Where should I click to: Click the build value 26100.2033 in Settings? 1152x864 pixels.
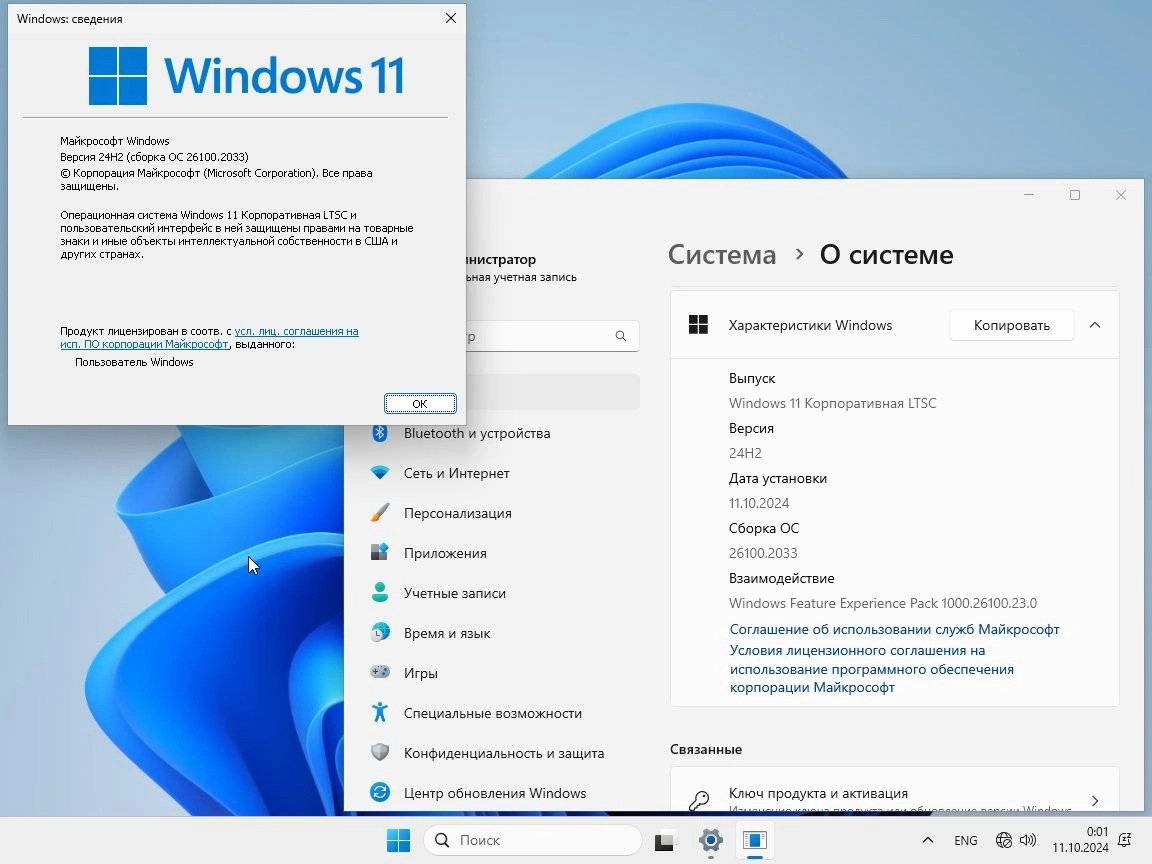pos(763,552)
